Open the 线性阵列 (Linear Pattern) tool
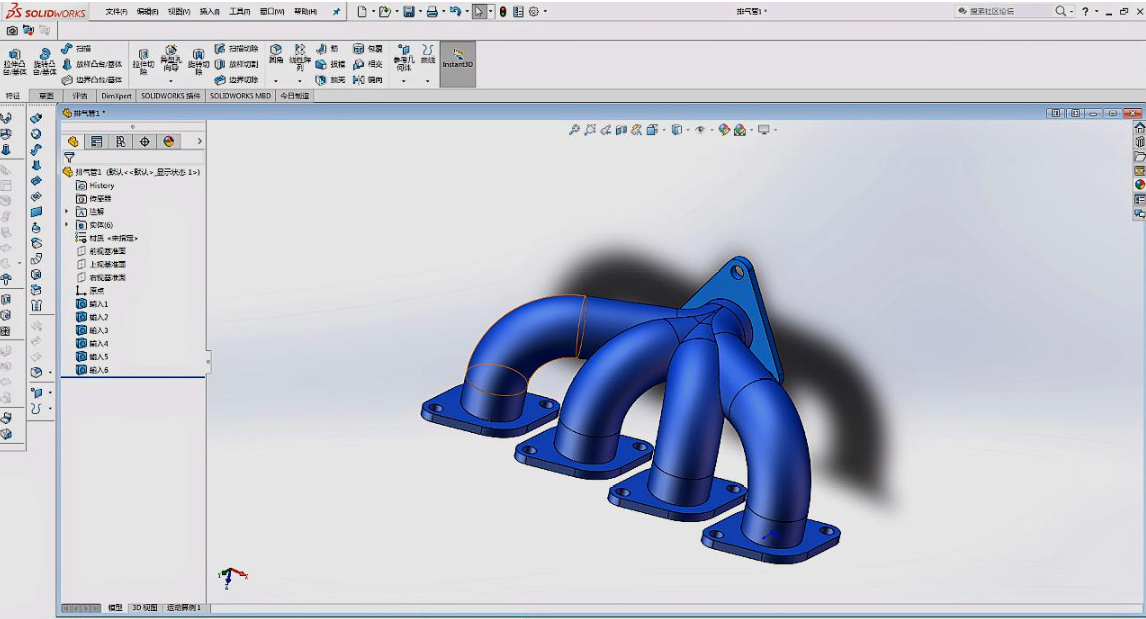Image resolution: width=1146 pixels, height=619 pixels. click(x=300, y=57)
